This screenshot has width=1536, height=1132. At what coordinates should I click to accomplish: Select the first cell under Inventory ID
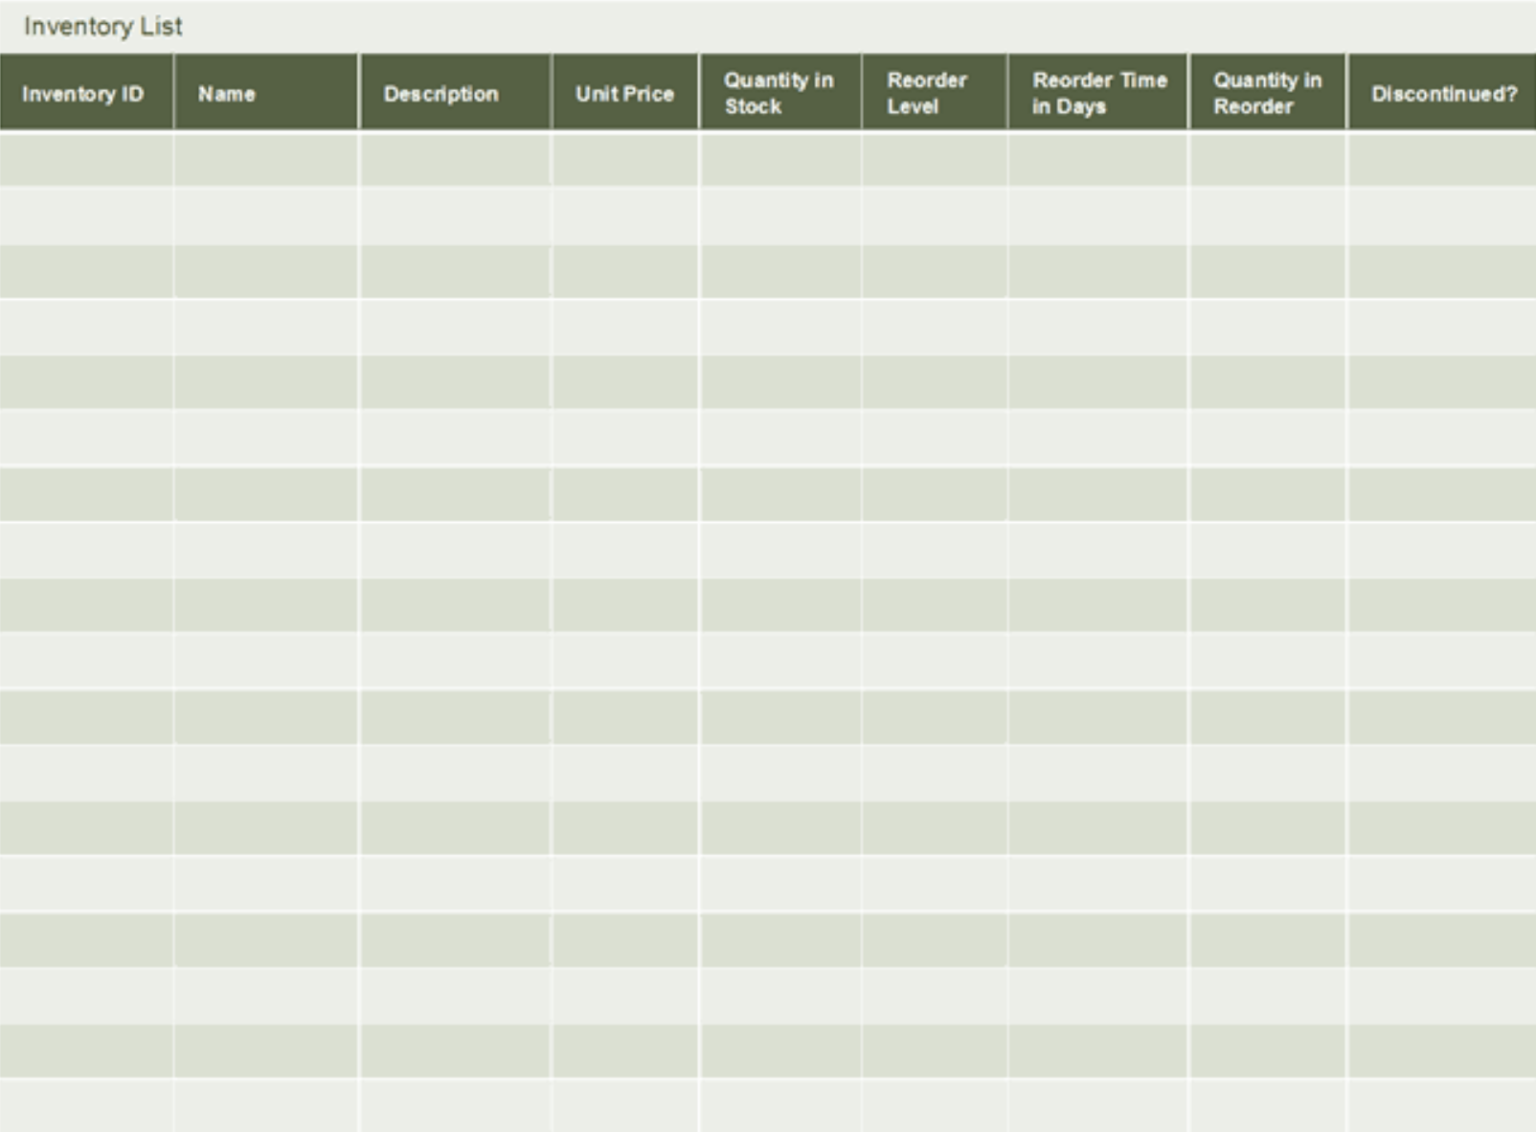85,158
